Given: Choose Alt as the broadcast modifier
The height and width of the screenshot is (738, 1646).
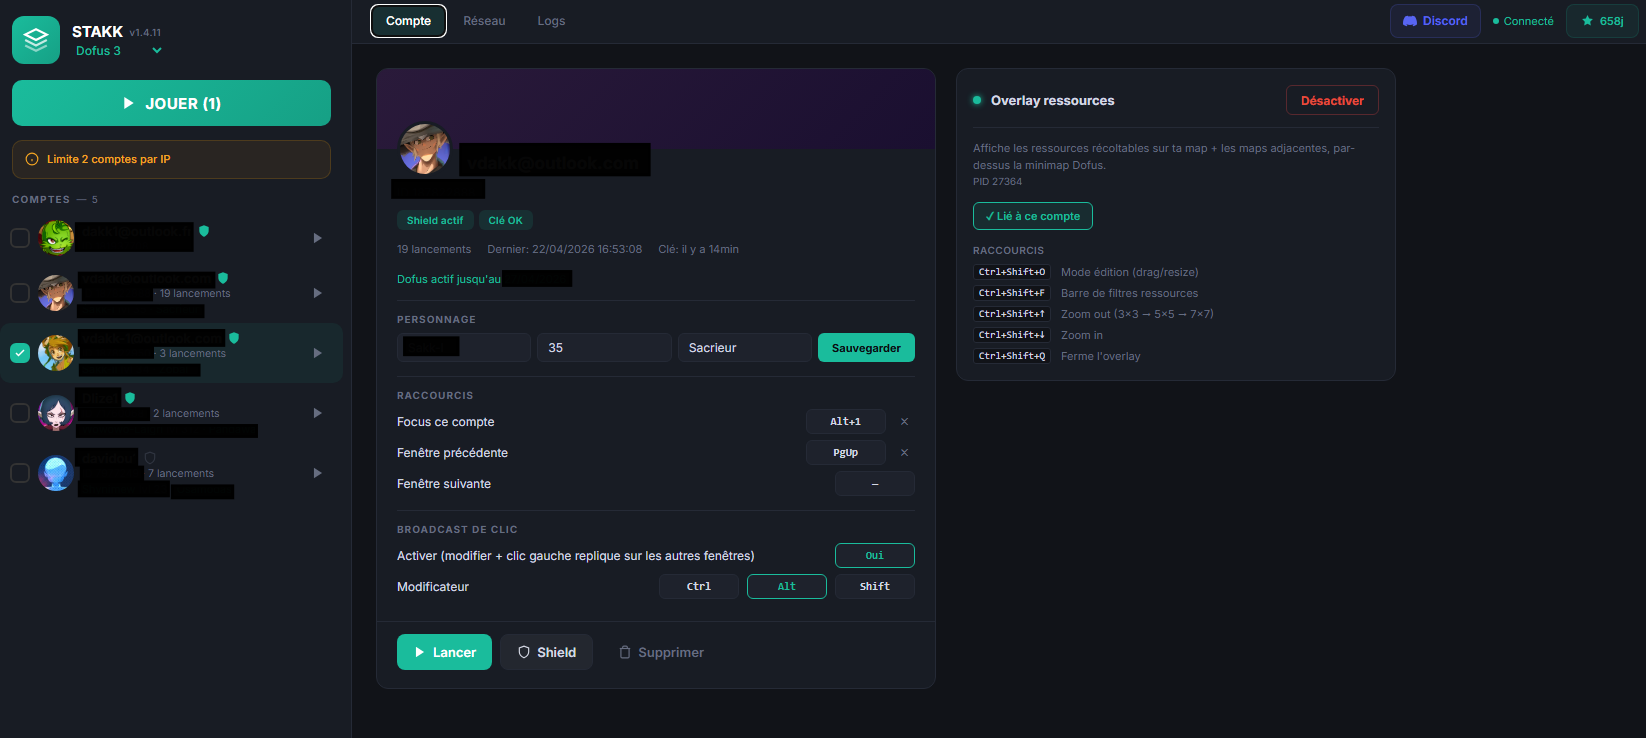Looking at the screenshot, I should coord(787,587).
